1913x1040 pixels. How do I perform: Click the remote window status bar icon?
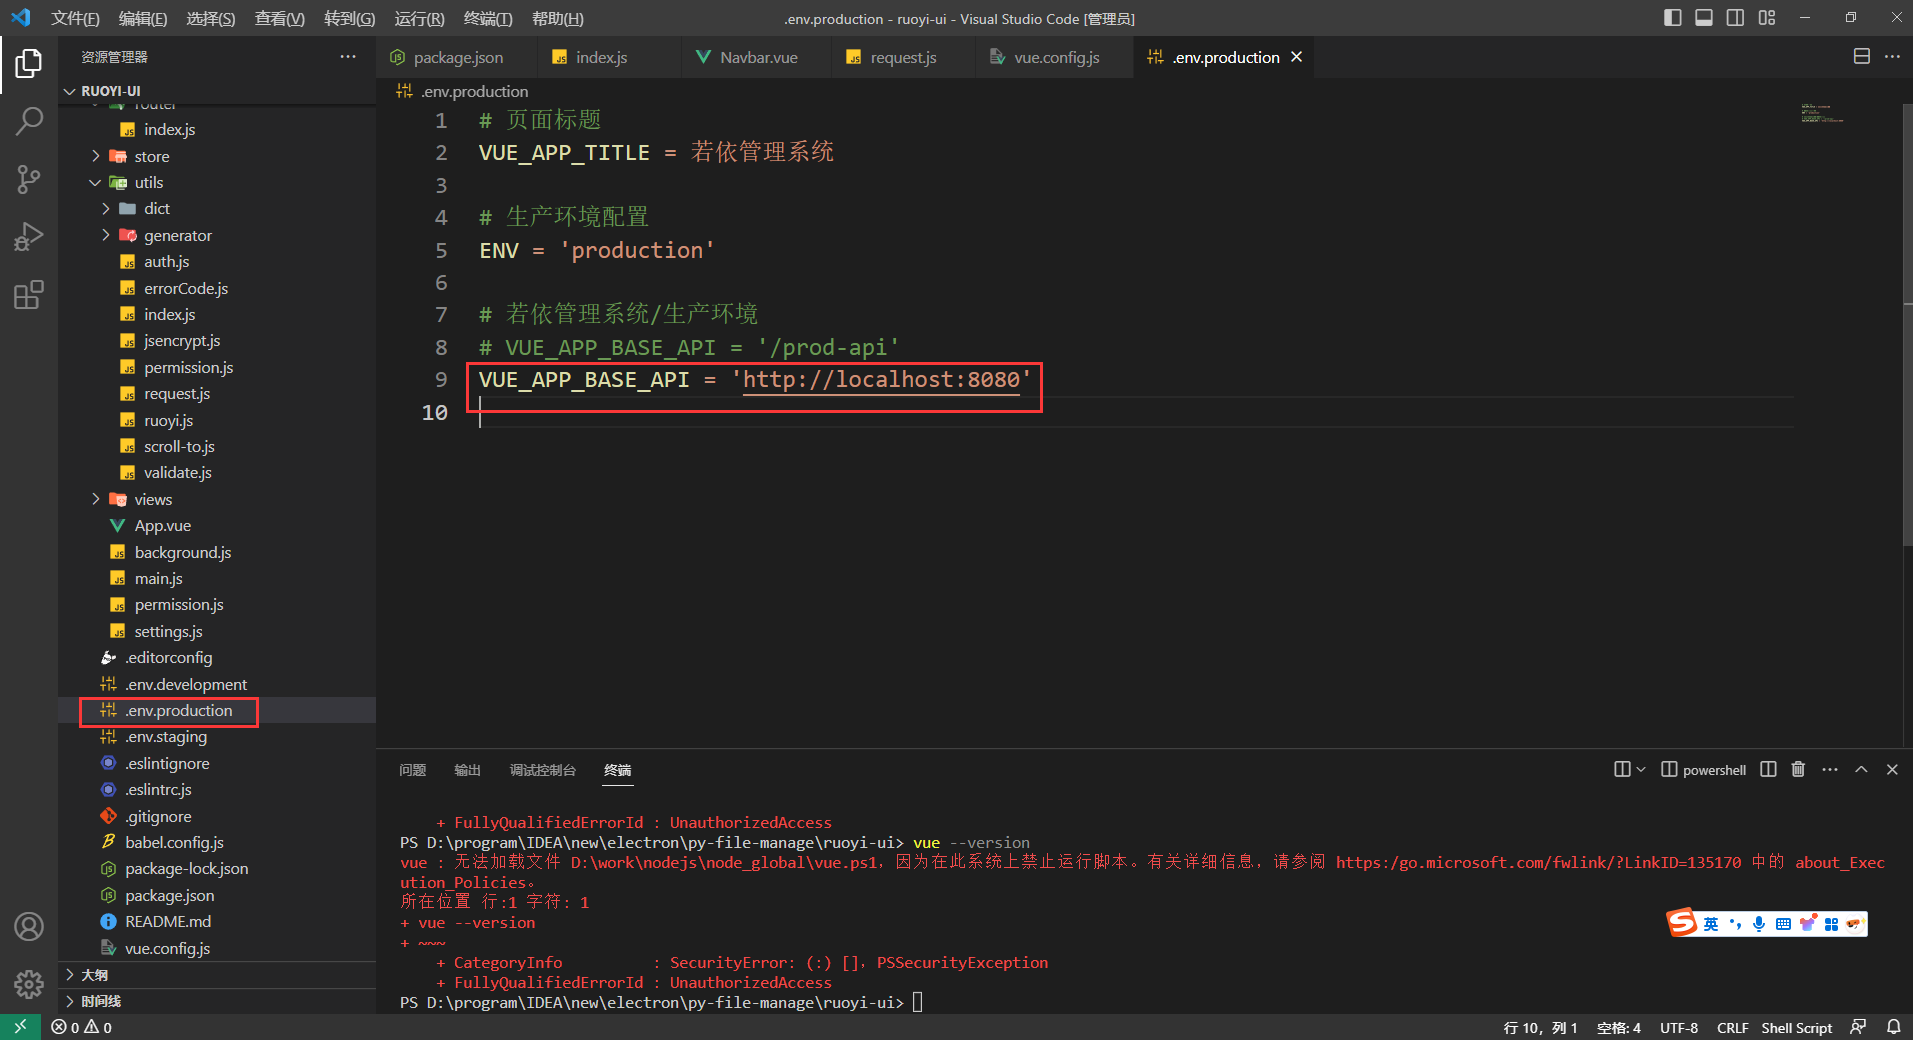coord(20,1027)
